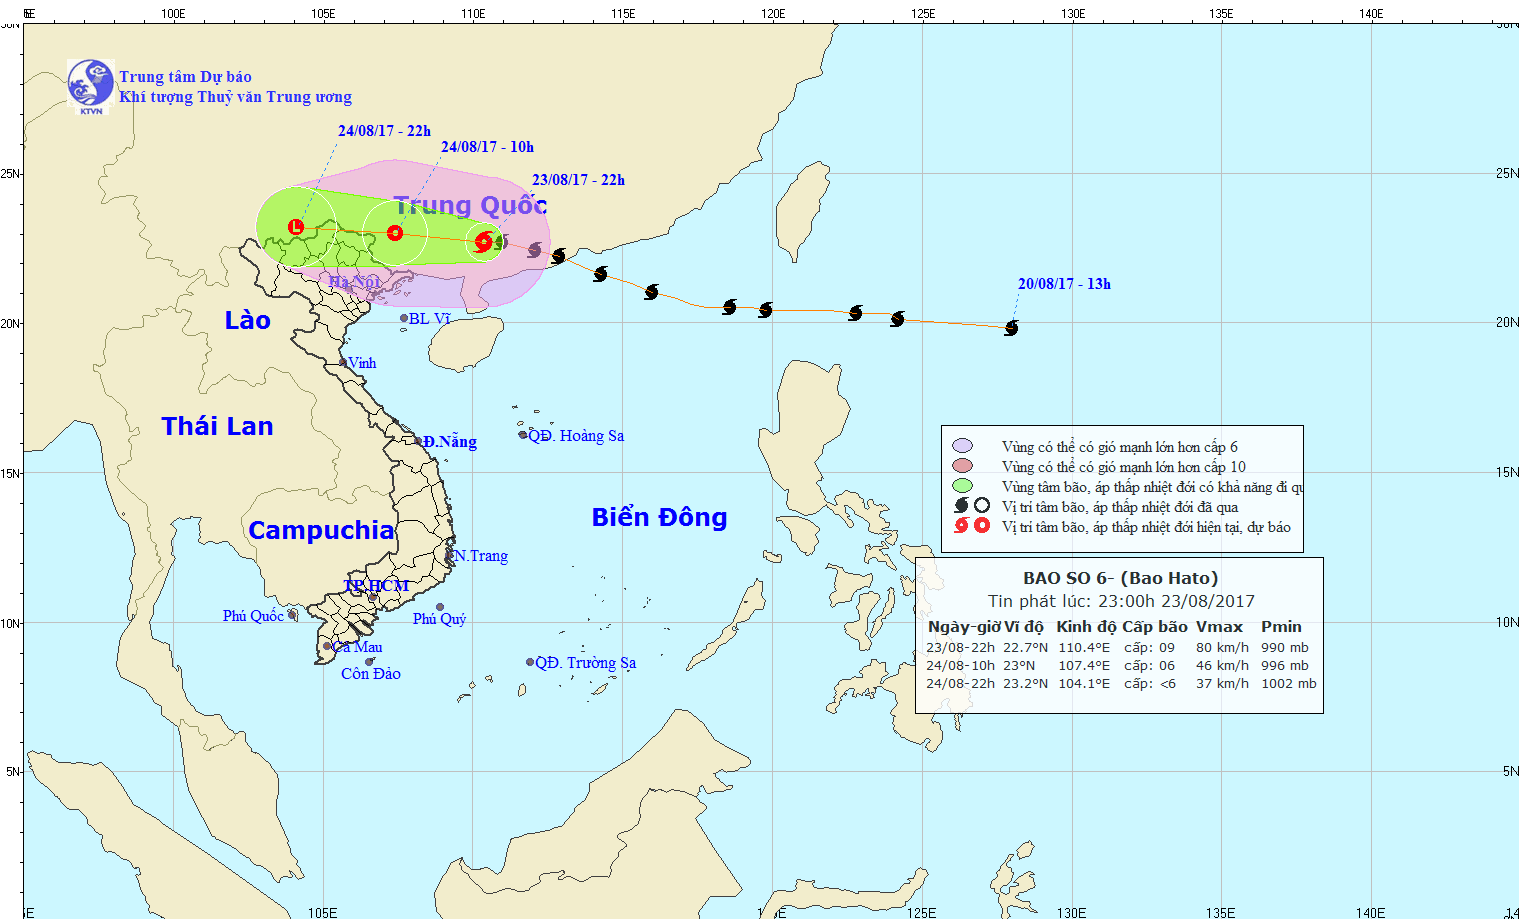
Task: Click the QĐ. Trường Sa marker dot
Action: [530, 662]
